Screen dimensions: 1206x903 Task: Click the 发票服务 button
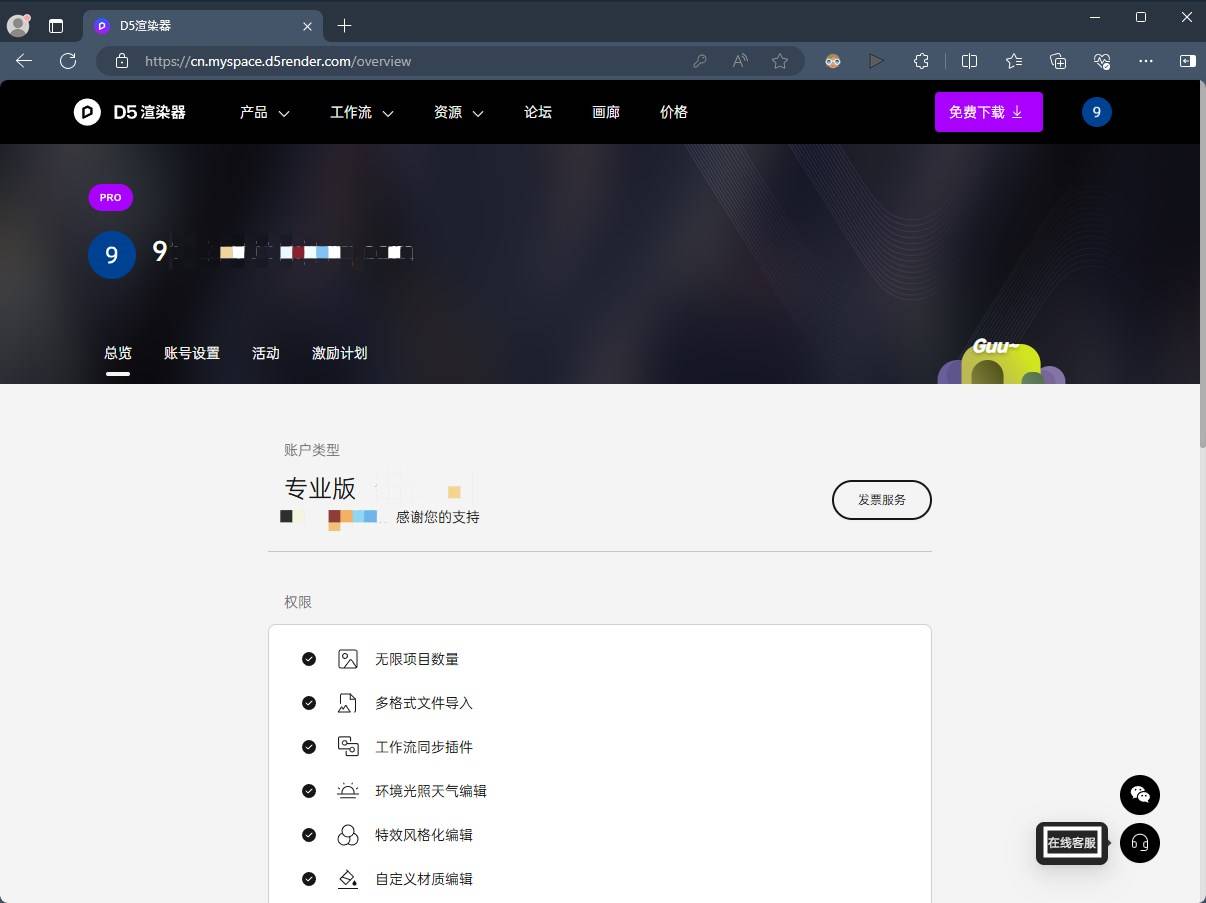click(882, 500)
